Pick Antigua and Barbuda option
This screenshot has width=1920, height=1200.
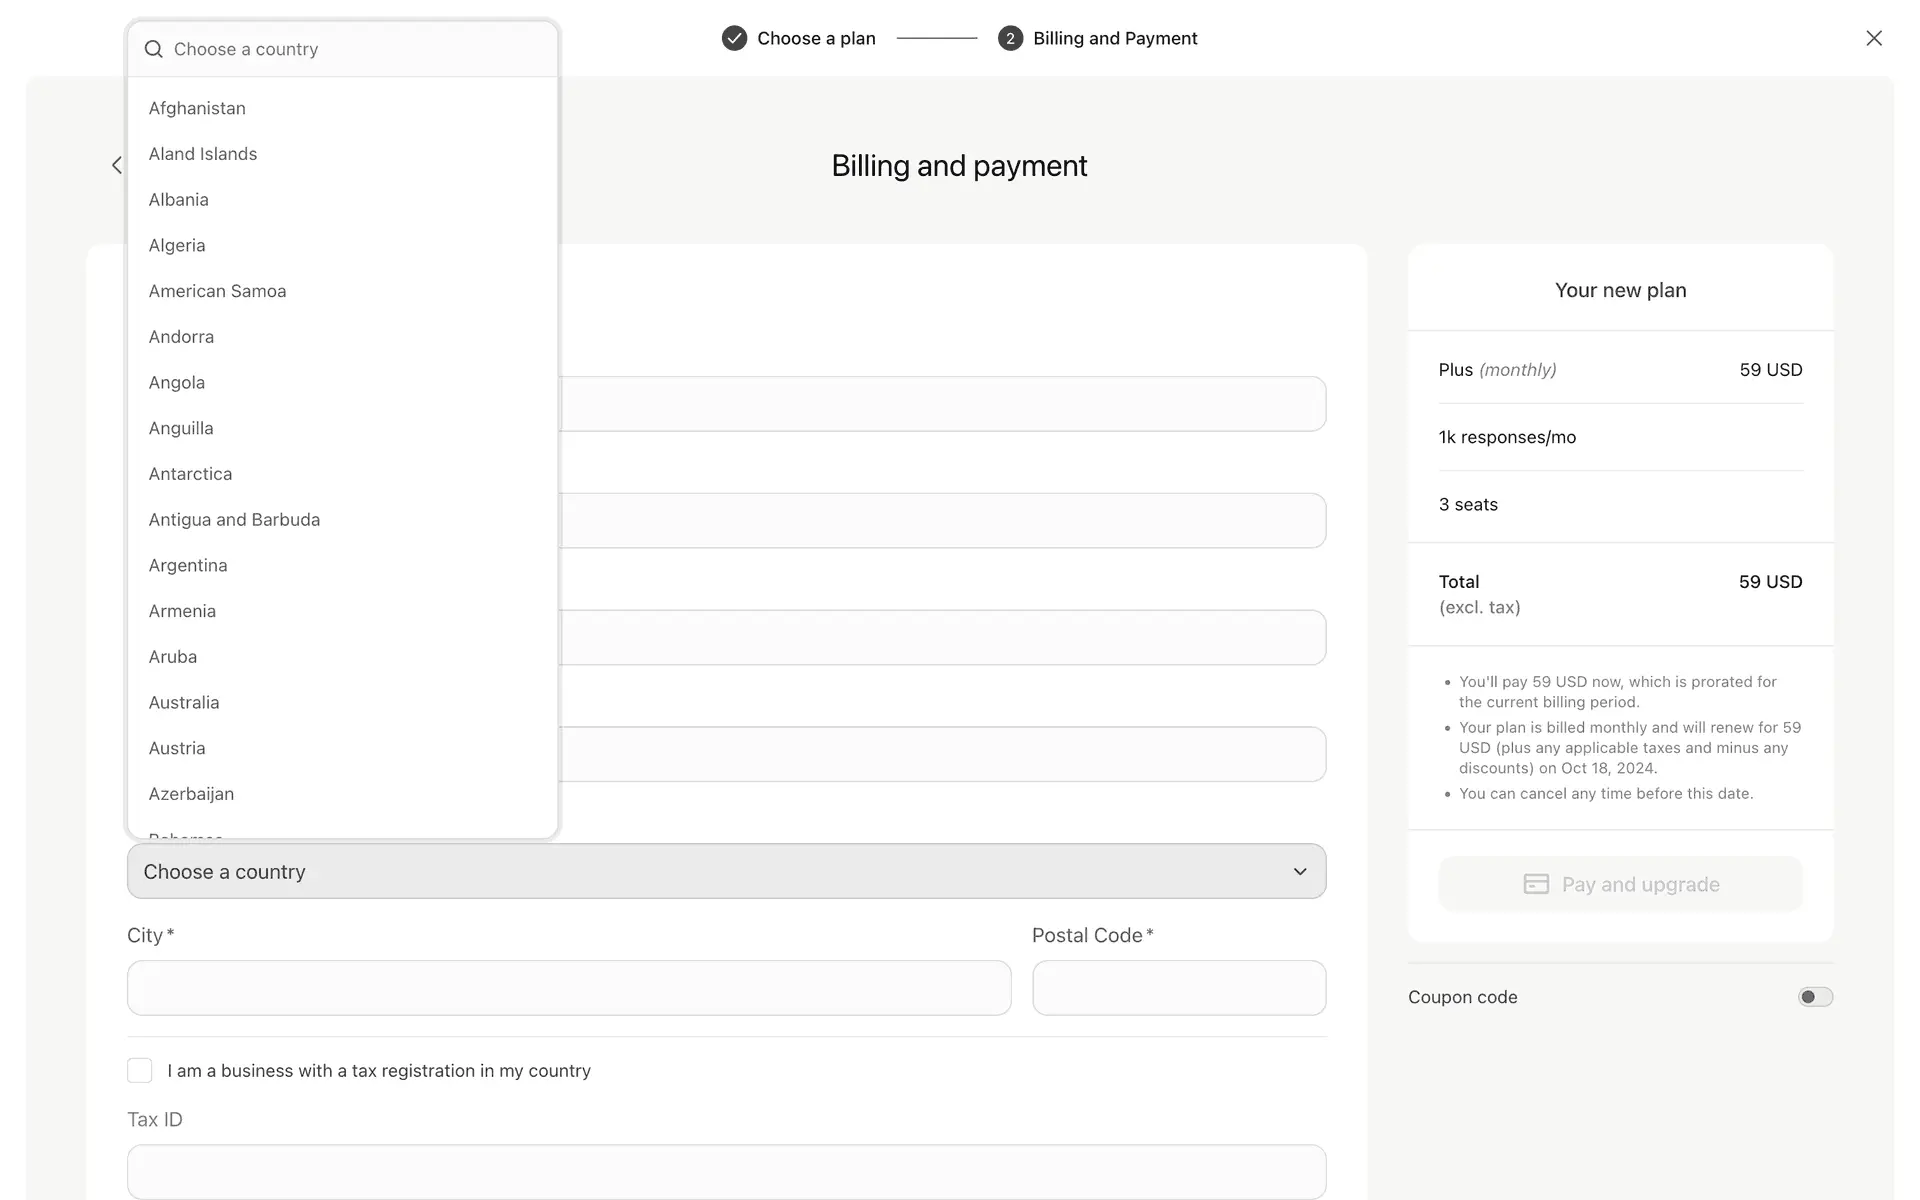click(x=234, y=519)
